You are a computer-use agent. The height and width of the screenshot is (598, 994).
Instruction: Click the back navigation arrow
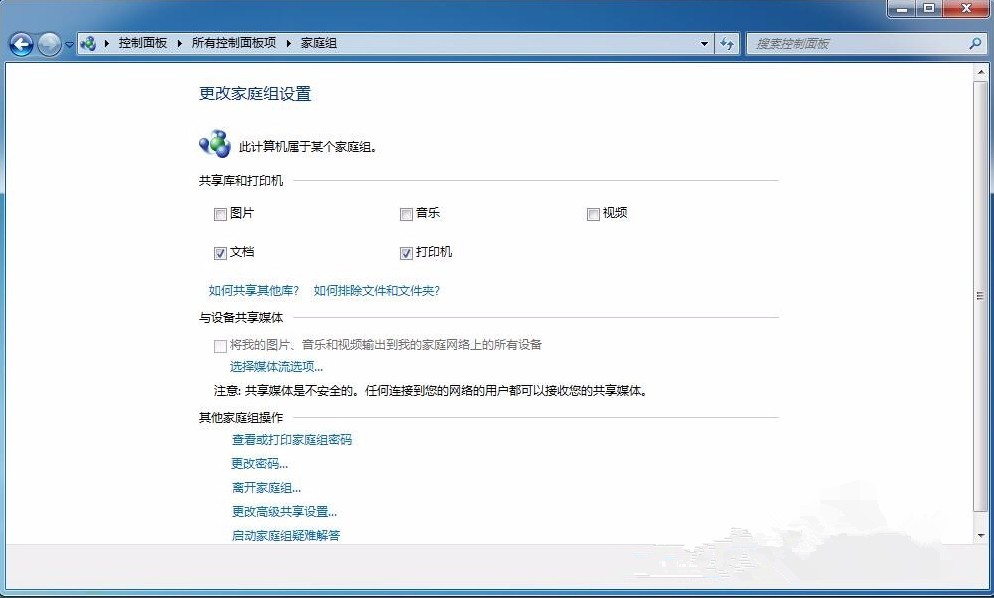(x=20, y=44)
